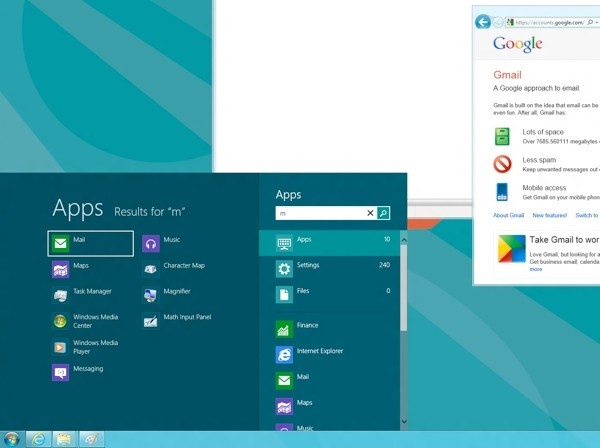The image size is (600, 448).
Task: Search within Internet Explorer icon in sidebar
Action: point(284,355)
